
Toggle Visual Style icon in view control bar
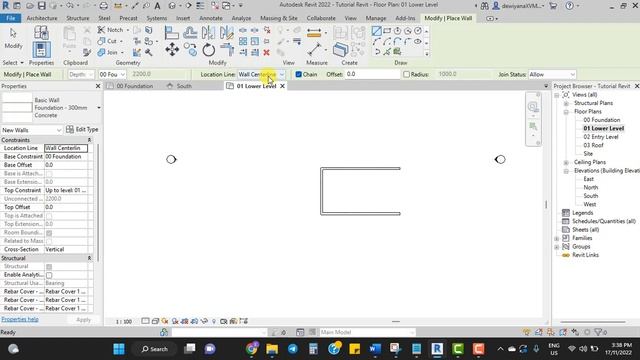pyautogui.click(x=155, y=321)
